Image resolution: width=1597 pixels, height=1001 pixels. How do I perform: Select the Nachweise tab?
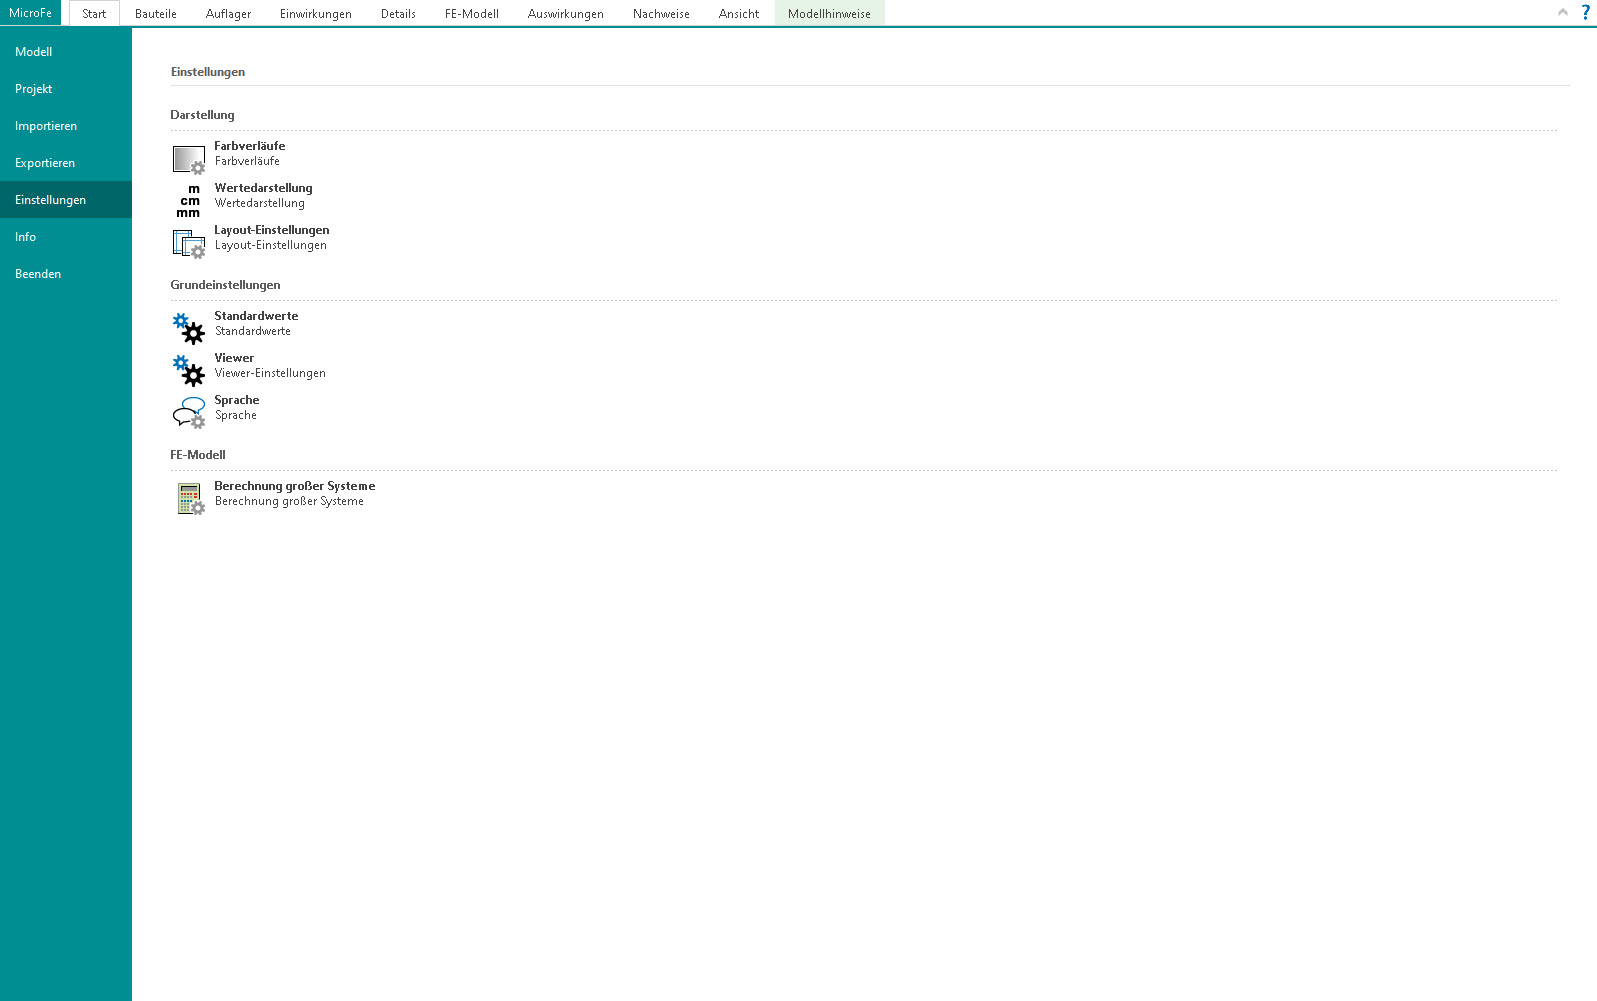tap(661, 14)
